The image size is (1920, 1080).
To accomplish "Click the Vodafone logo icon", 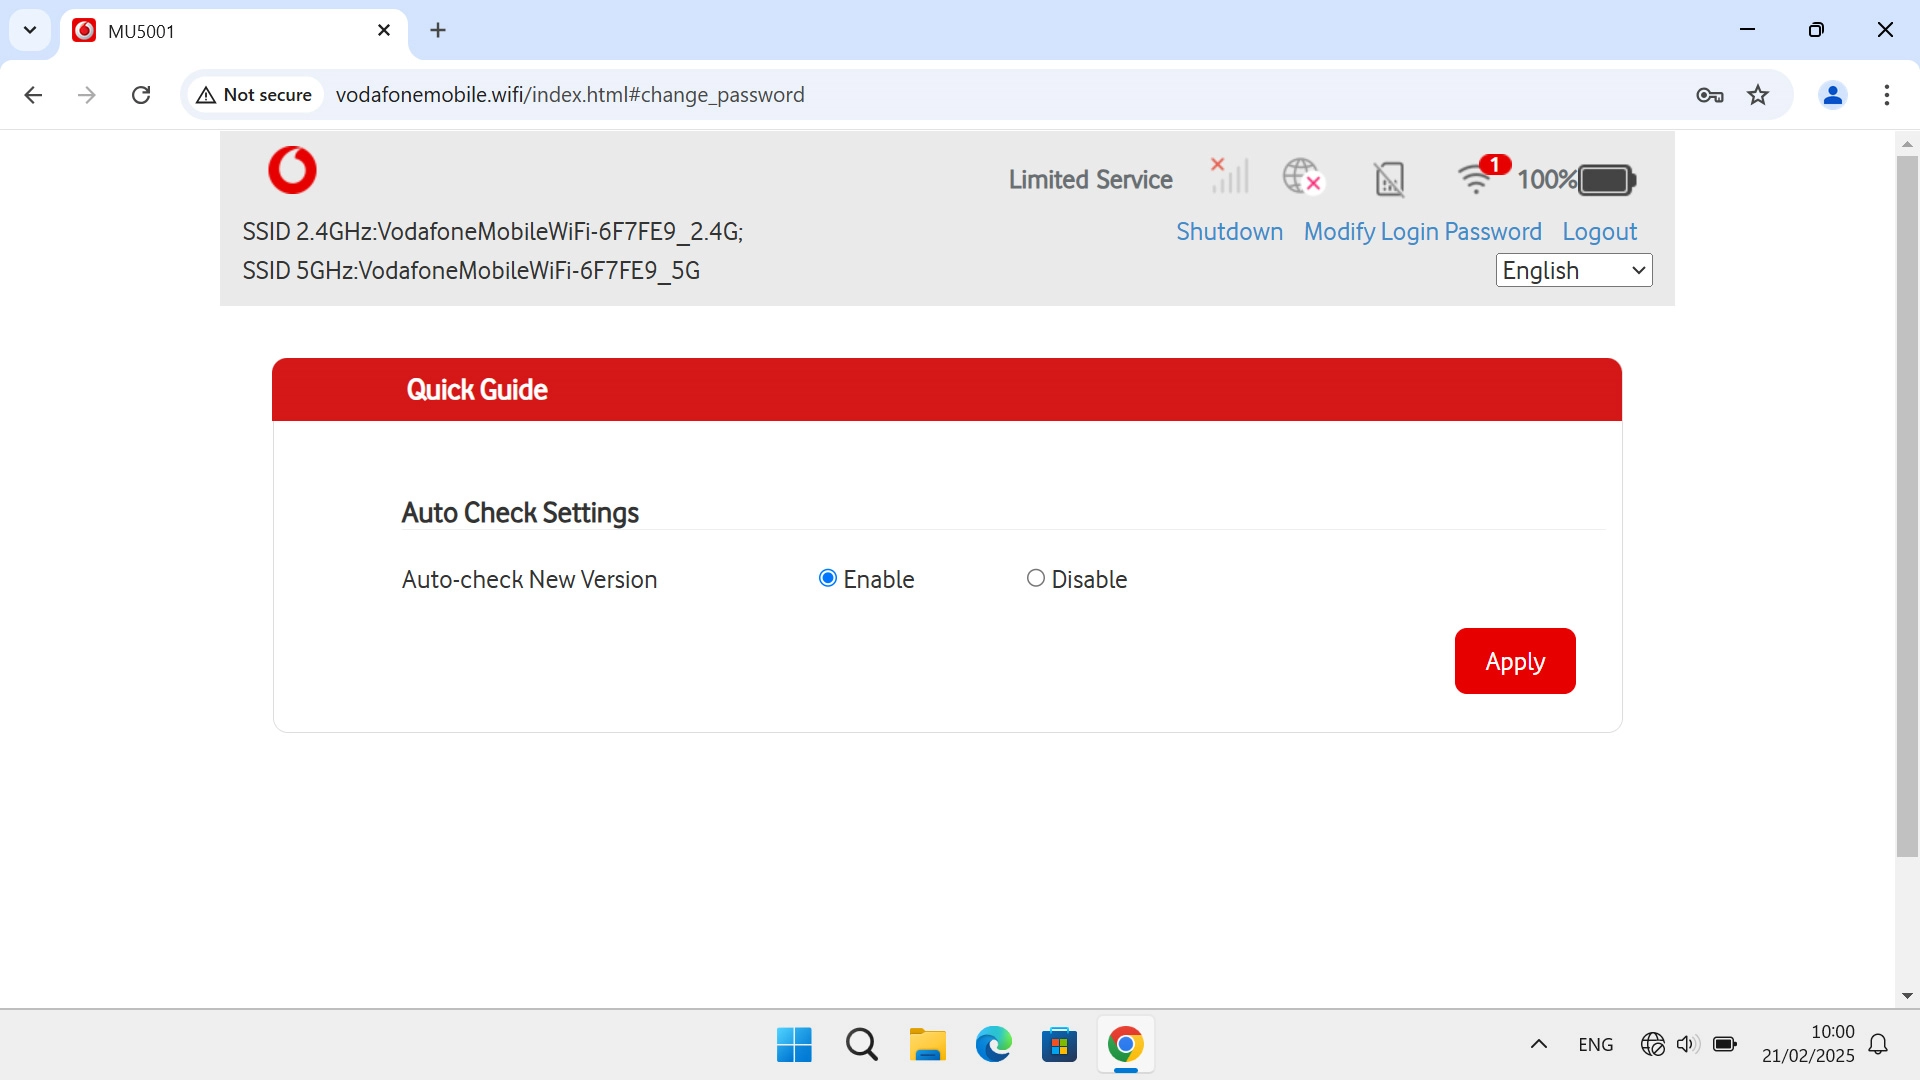I will coord(292,170).
